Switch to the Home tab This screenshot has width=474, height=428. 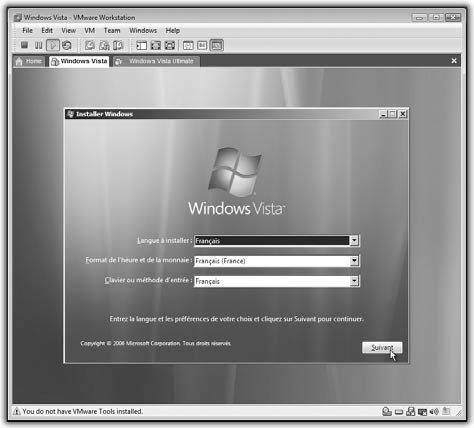click(x=29, y=61)
